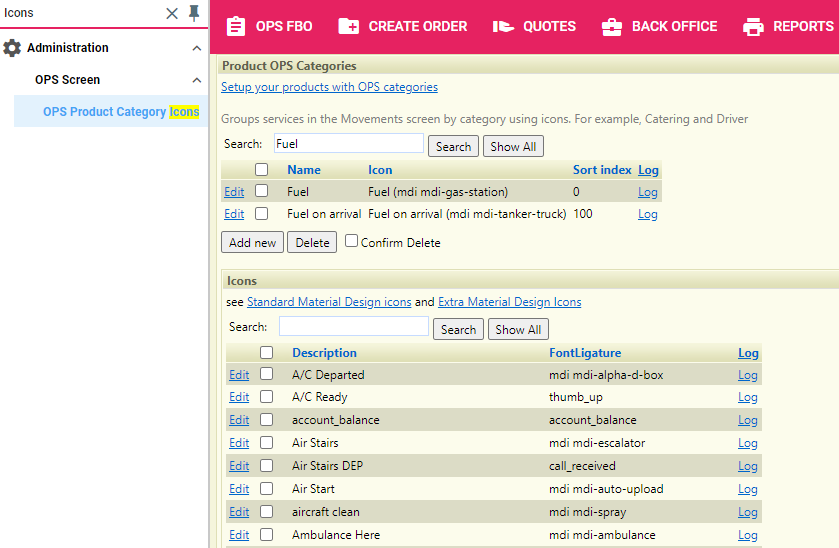Tick the checkbox for Fuel on arrival row

262,214
